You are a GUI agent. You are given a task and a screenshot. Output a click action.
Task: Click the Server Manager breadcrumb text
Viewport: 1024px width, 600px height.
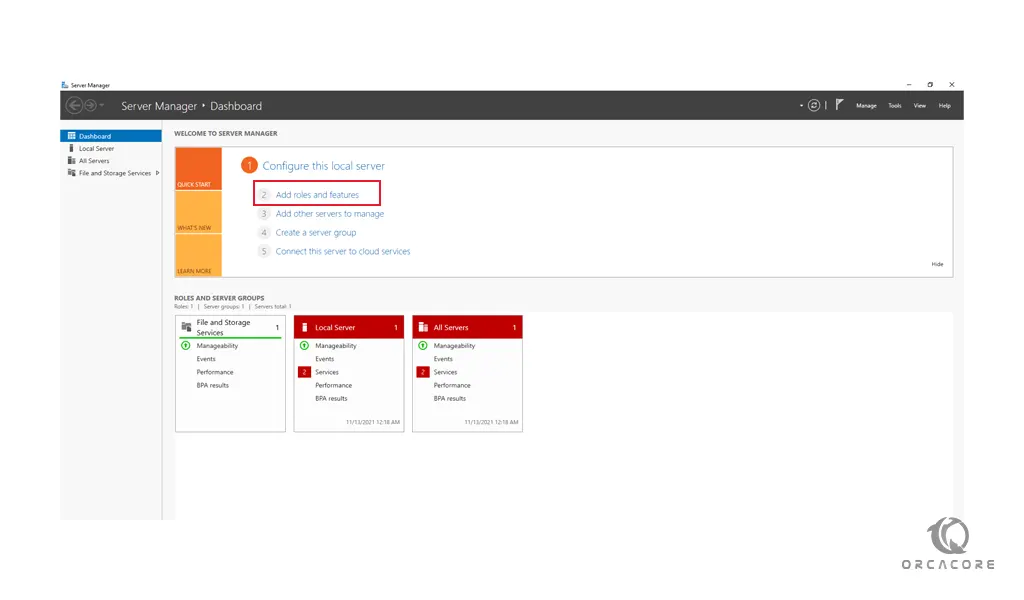159,106
